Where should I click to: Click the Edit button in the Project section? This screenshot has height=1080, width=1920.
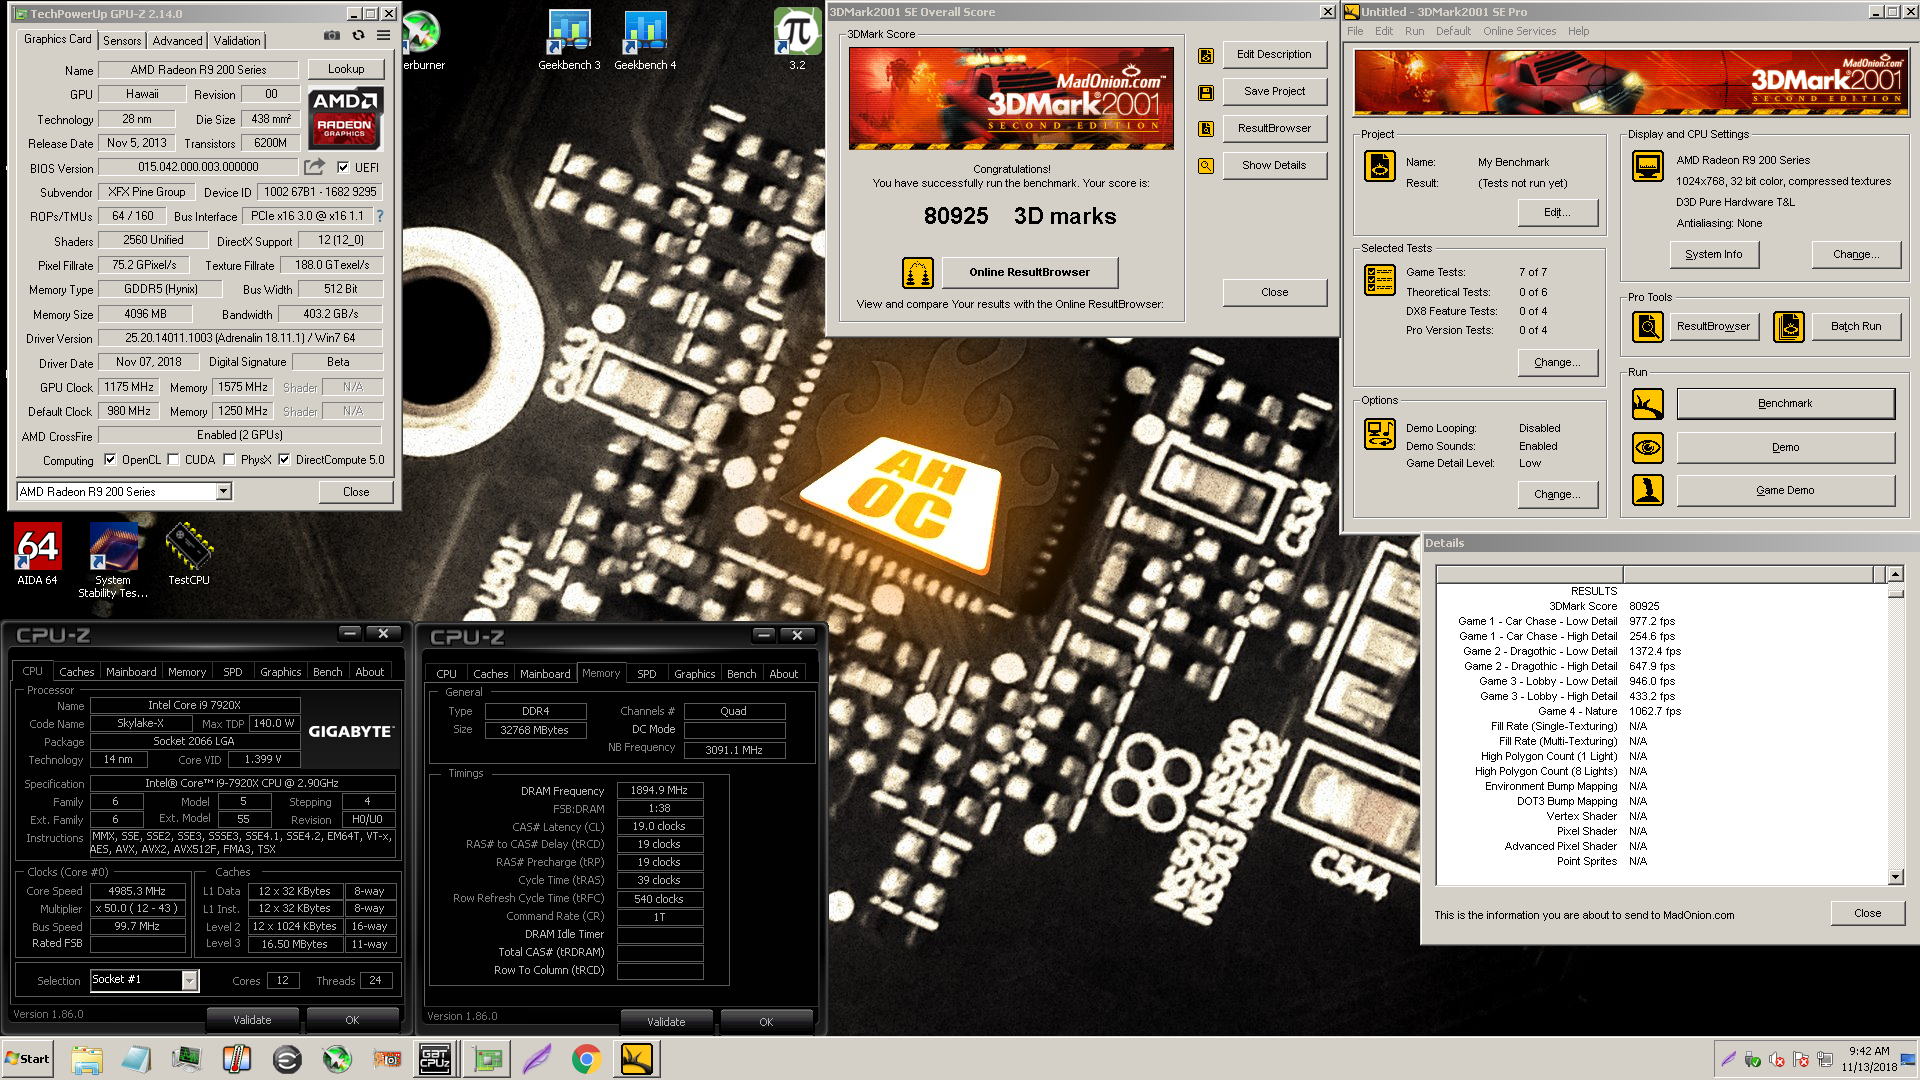pyautogui.click(x=1557, y=212)
